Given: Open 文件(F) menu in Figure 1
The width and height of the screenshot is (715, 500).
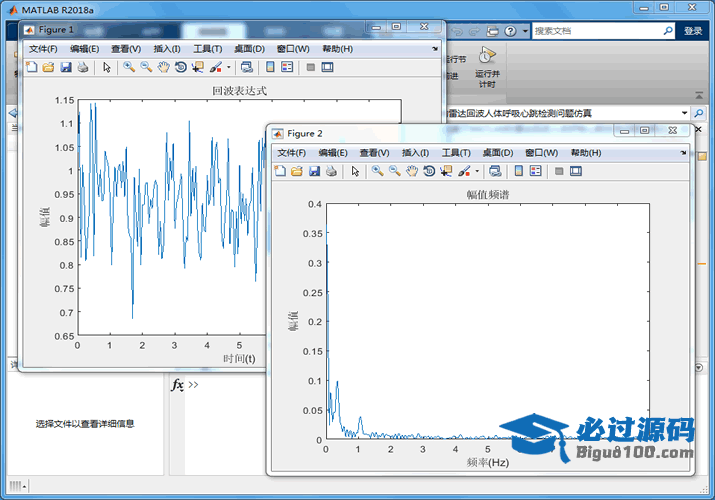Looking at the screenshot, I should tap(43, 49).
